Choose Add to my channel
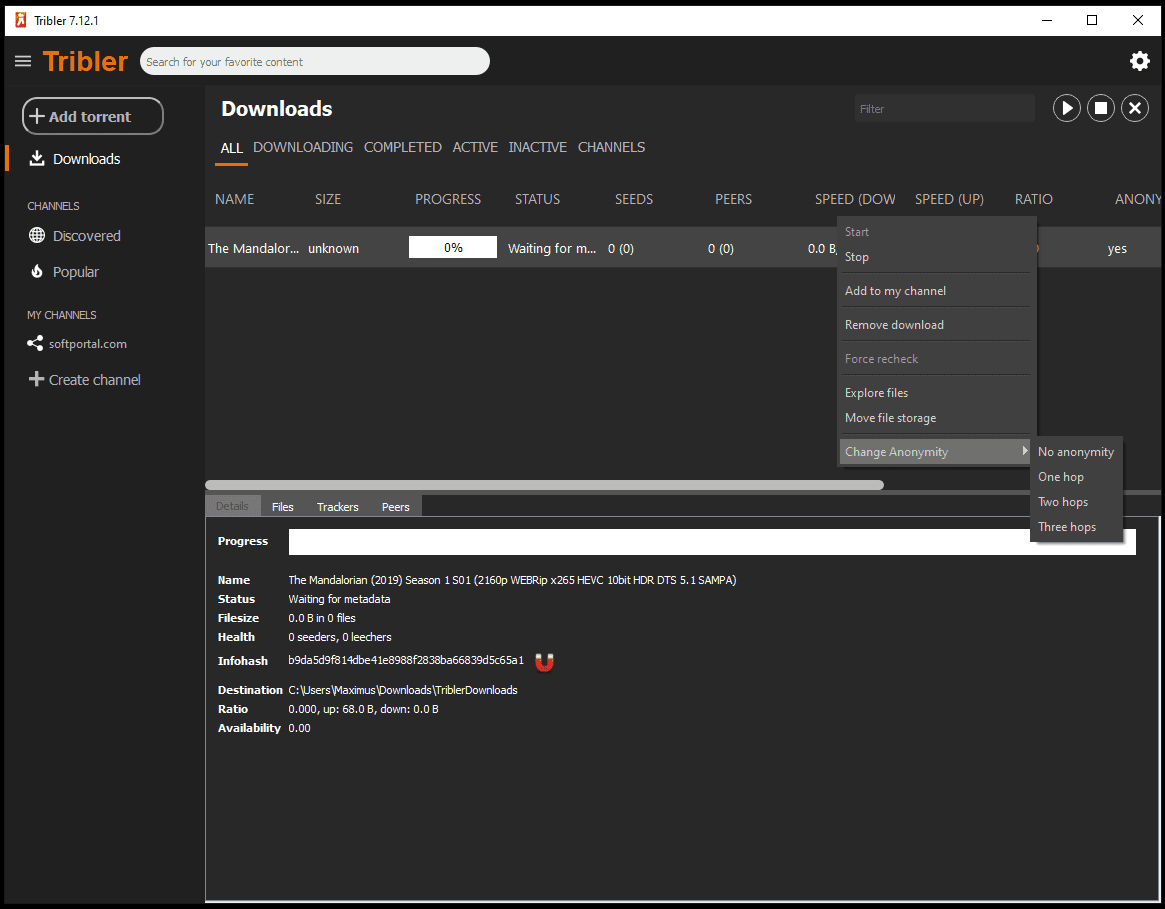1165x909 pixels. [x=935, y=291]
